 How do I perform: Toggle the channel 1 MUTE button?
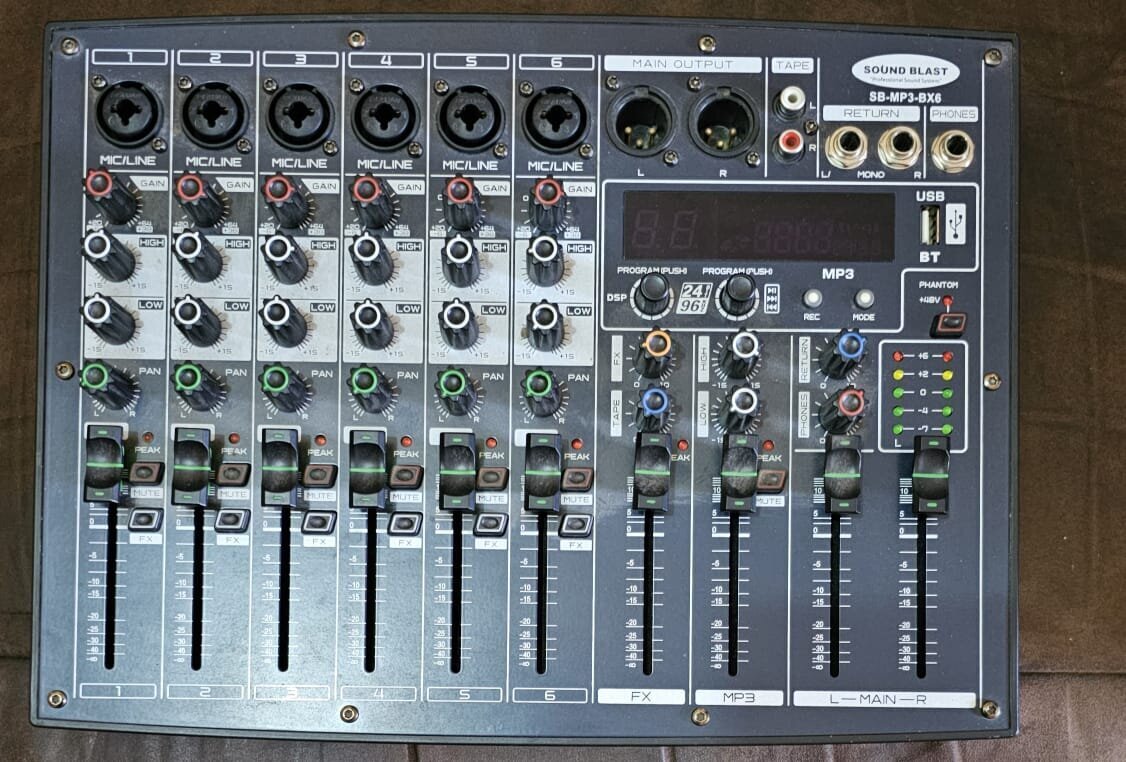click(146, 473)
